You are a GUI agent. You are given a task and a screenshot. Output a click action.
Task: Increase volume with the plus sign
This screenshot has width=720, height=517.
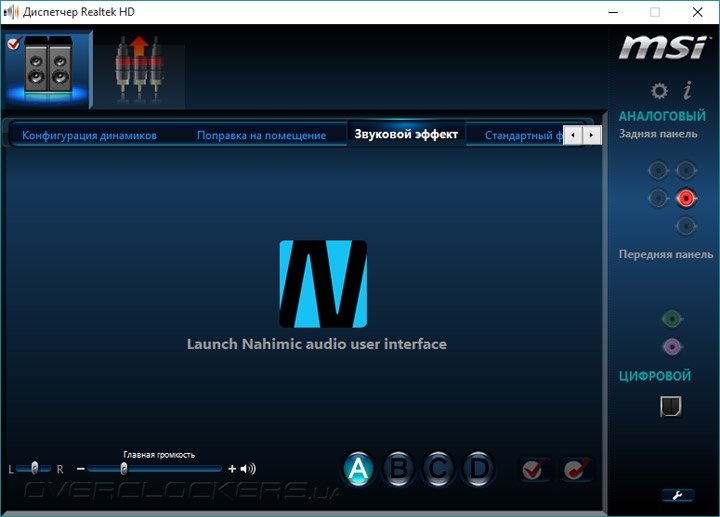232,469
